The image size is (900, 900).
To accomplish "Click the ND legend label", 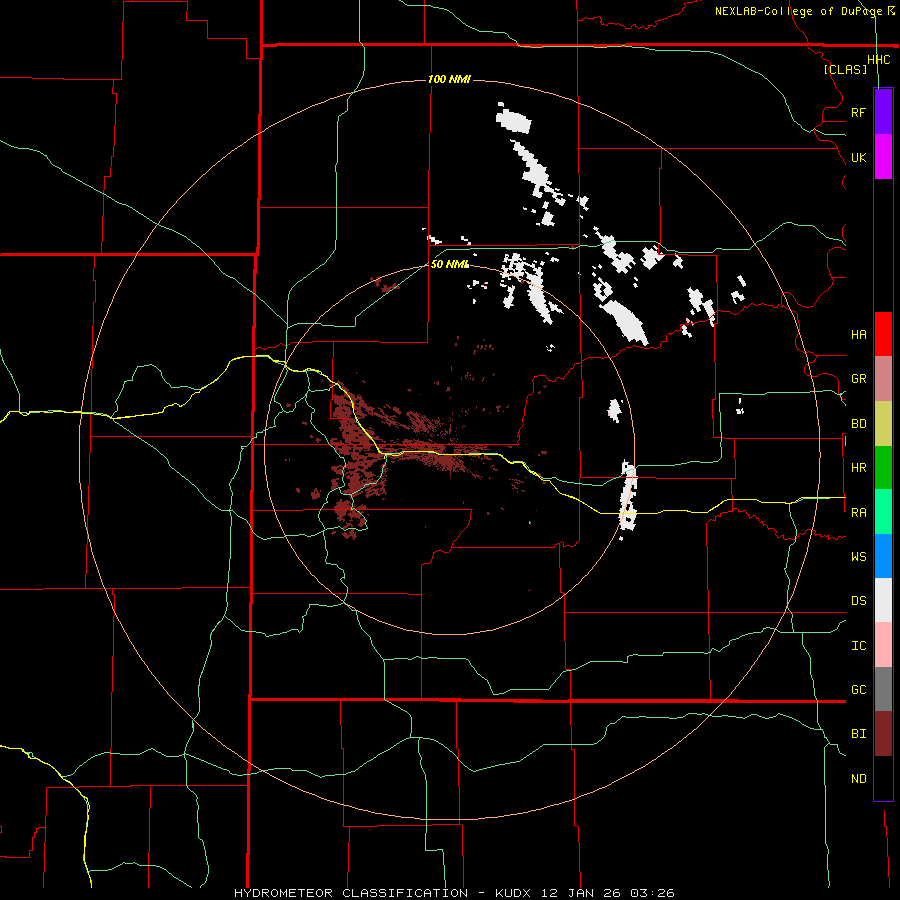I will pyautogui.click(x=859, y=779).
